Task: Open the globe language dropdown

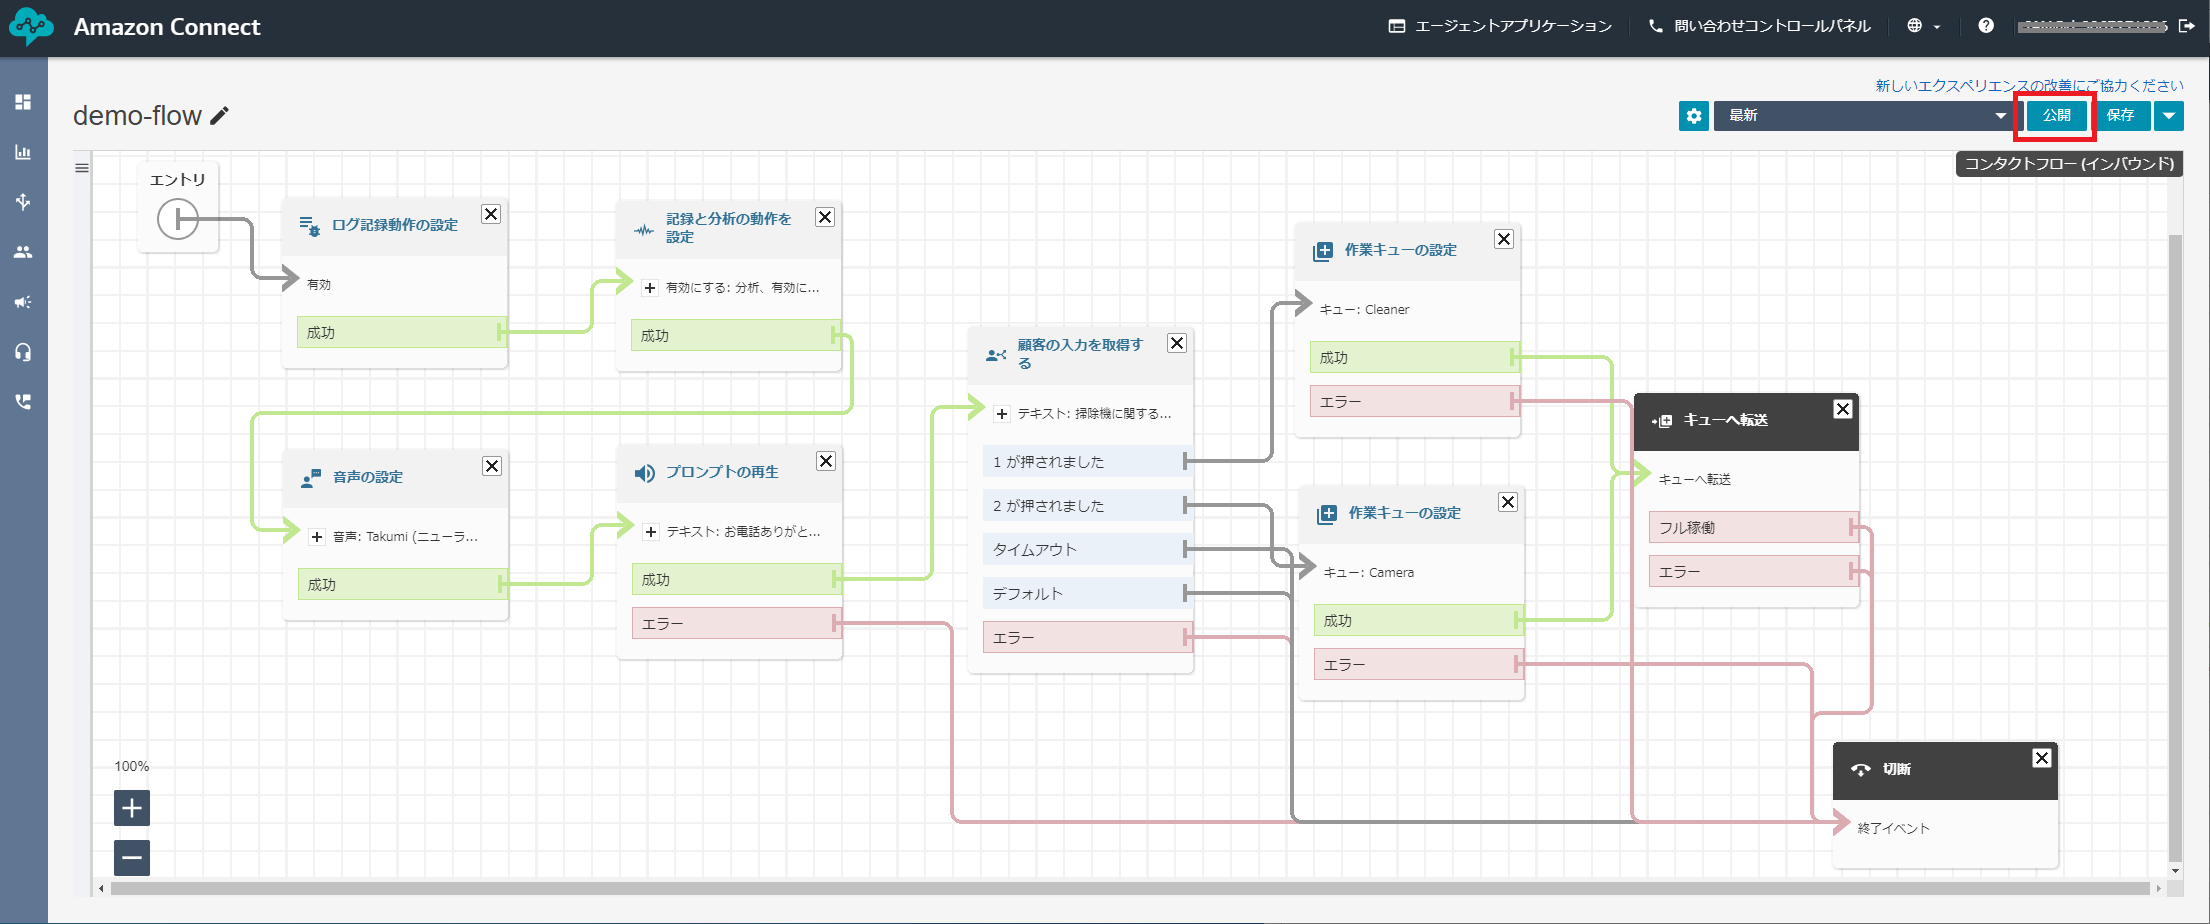Action: [1924, 26]
